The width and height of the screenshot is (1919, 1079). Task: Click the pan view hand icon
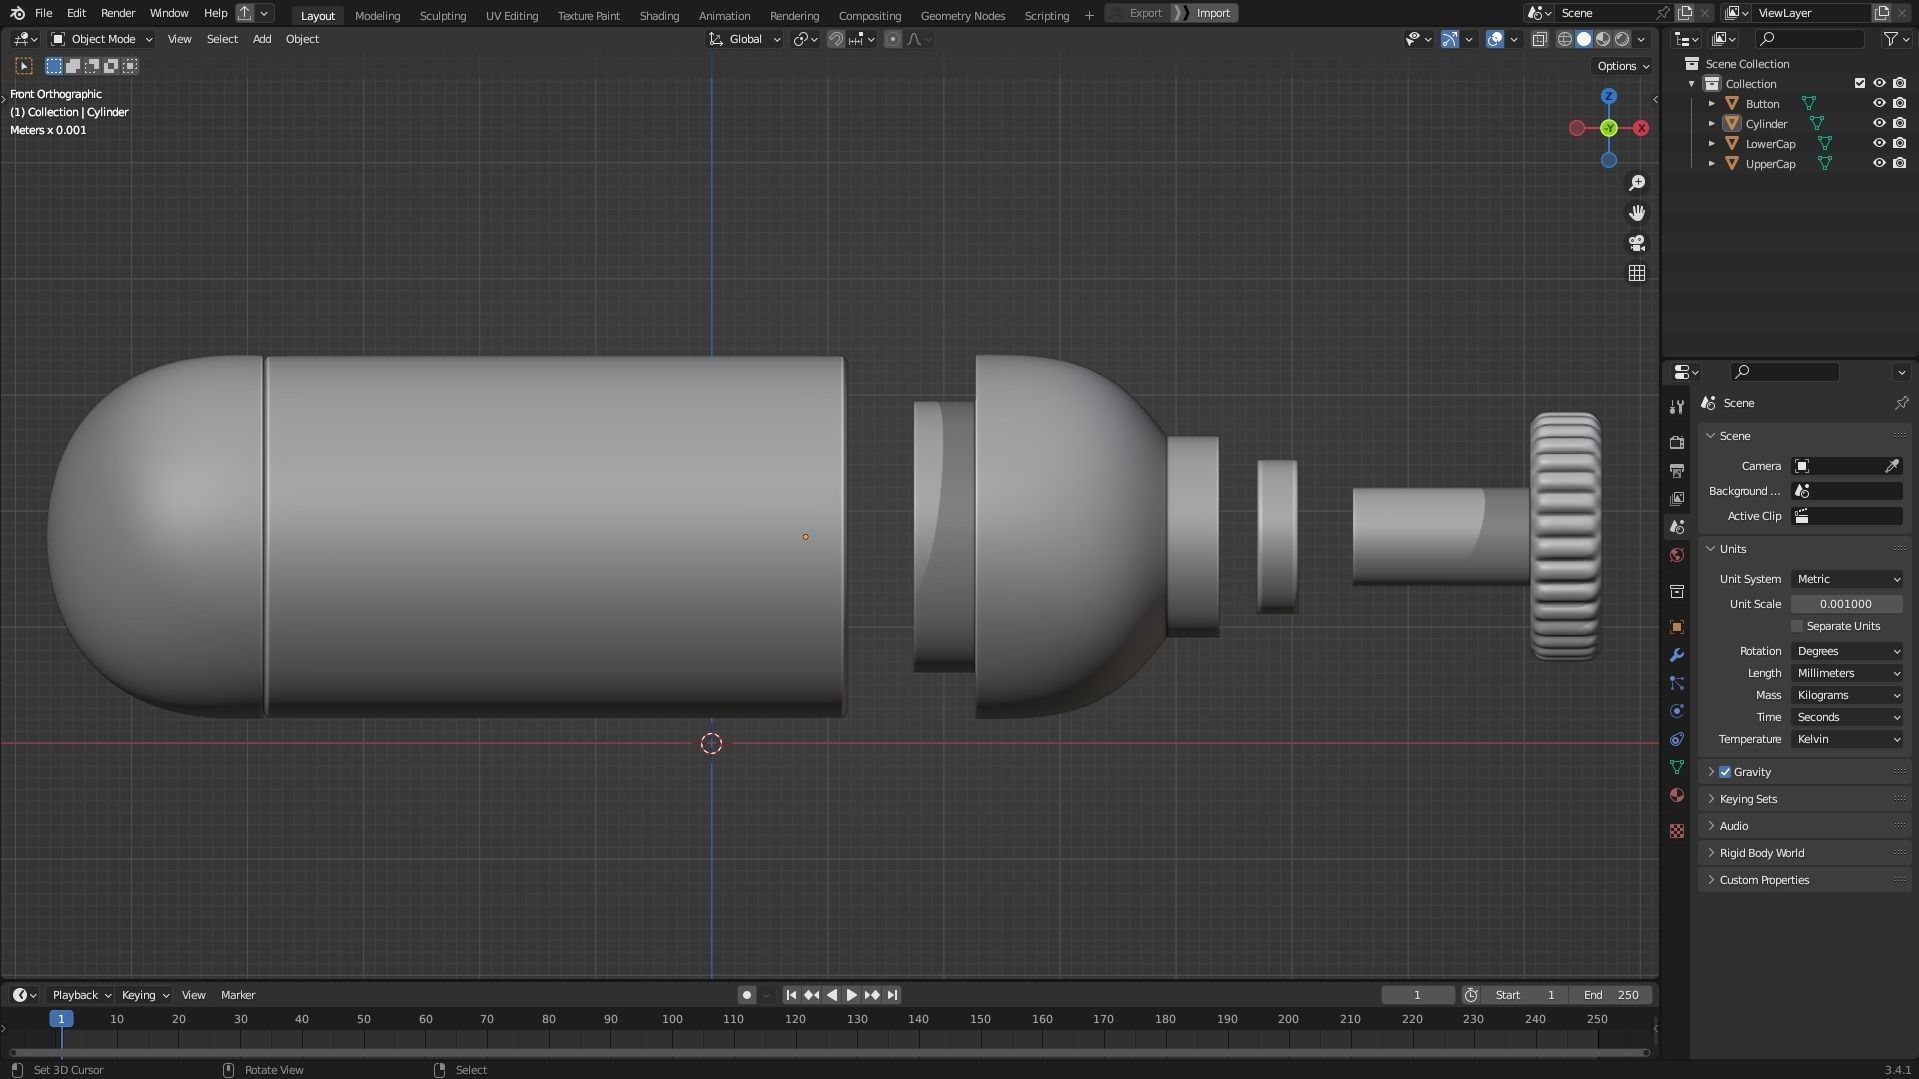tap(1637, 213)
